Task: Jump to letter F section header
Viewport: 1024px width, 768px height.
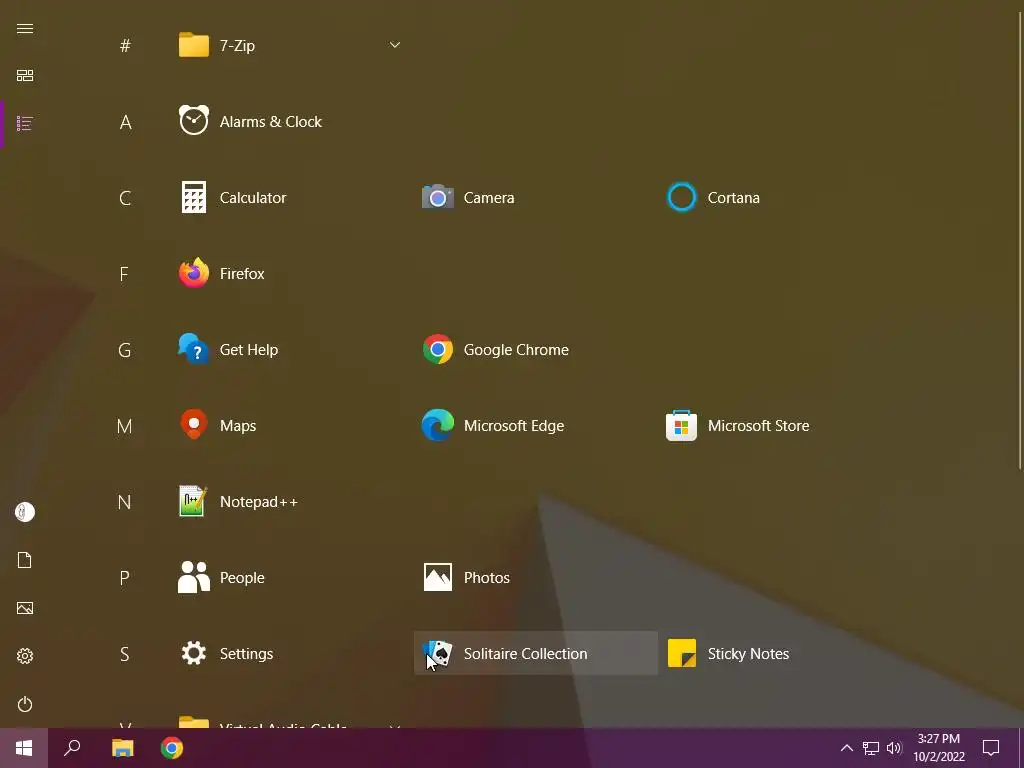Action: click(124, 274)
